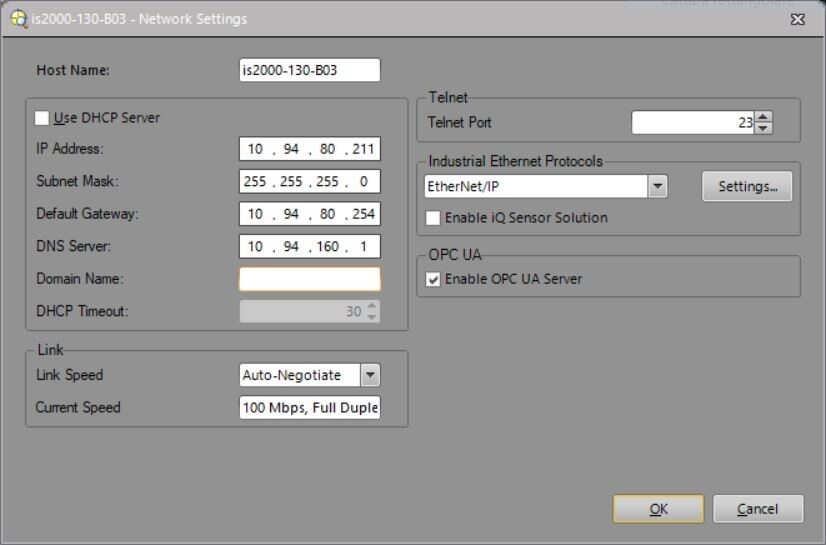This screenshot has height=545, width=826.
Task: Click the DNS Server address field
Action: tap(309, 246)
